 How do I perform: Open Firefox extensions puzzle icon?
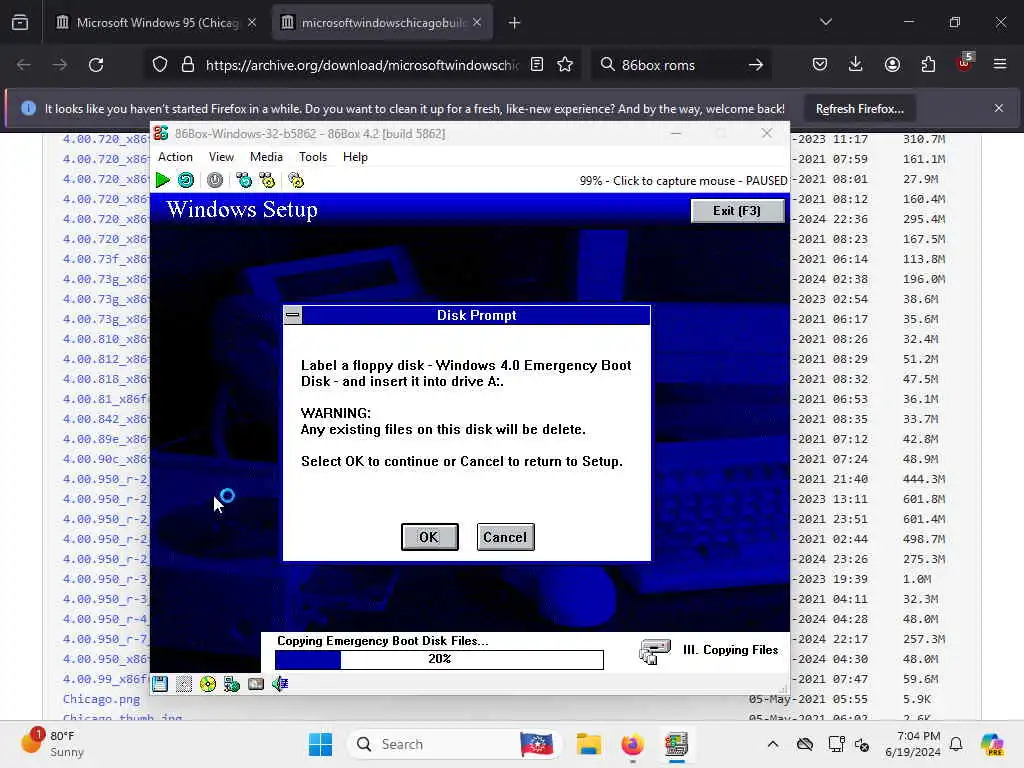coord(928,65)
